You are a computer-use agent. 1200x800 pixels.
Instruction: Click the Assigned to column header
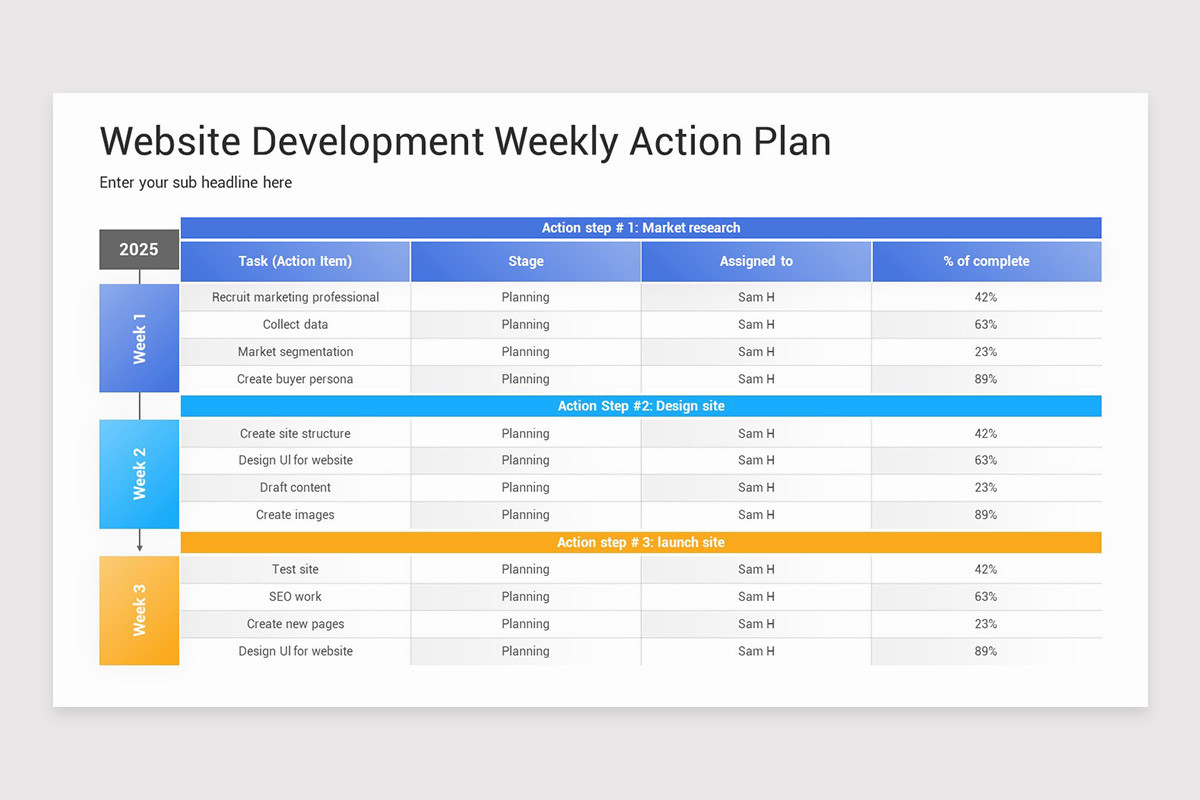click(x=756, y=260)
